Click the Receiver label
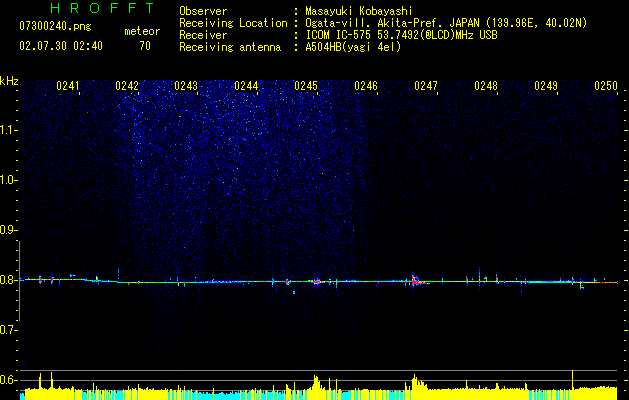 [203, 35]
